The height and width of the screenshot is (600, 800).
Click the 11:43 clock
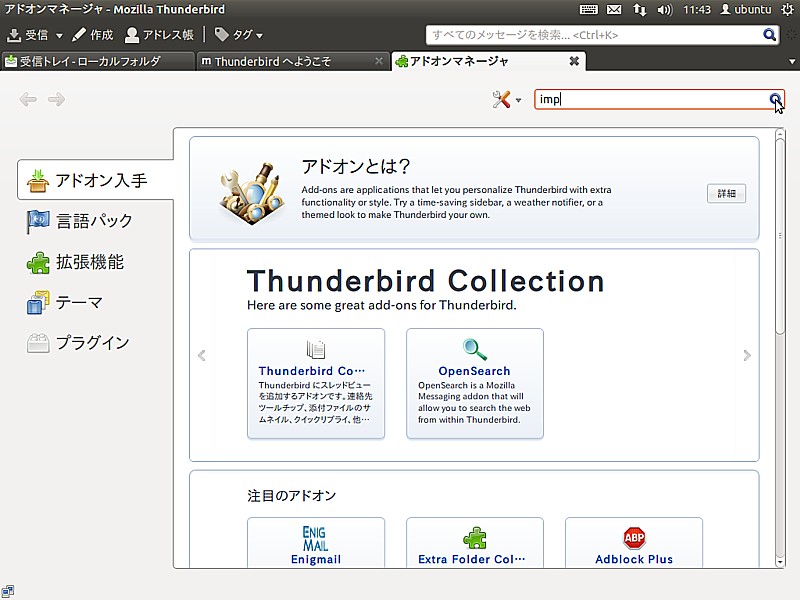point(696,9)
